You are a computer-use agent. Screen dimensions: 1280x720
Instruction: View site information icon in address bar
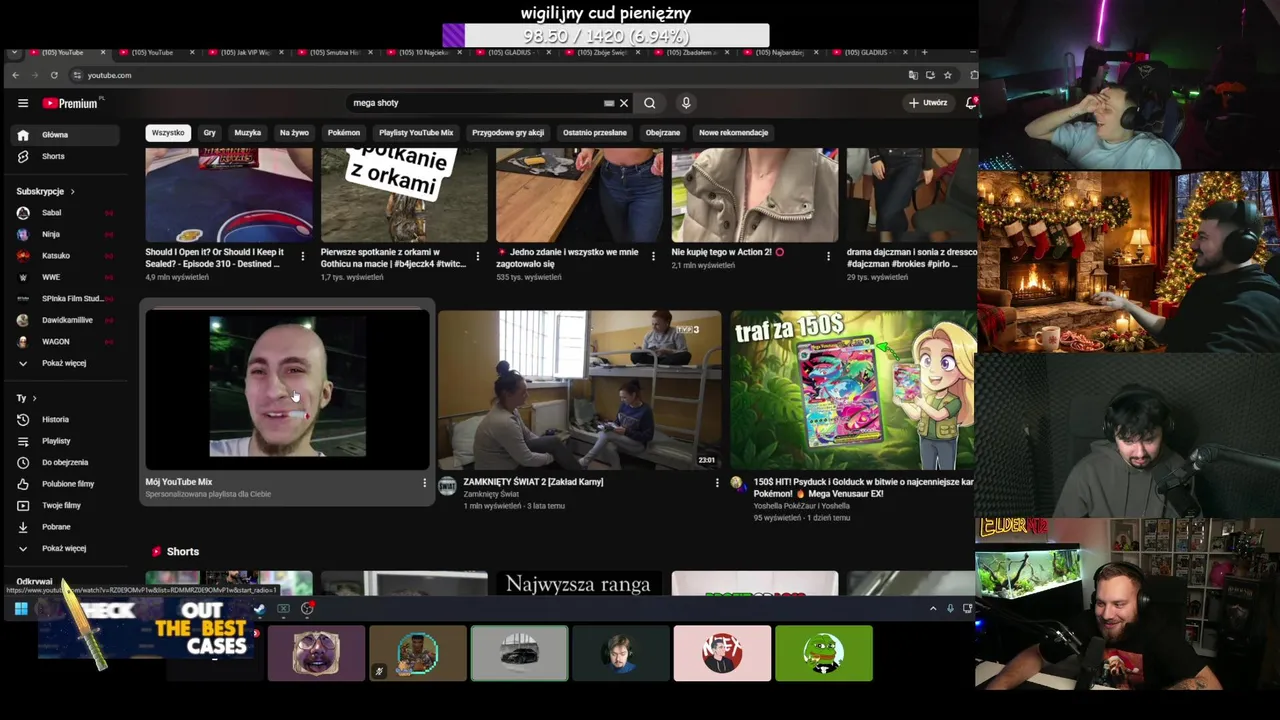pyautogui.click(x=77, y=75)
